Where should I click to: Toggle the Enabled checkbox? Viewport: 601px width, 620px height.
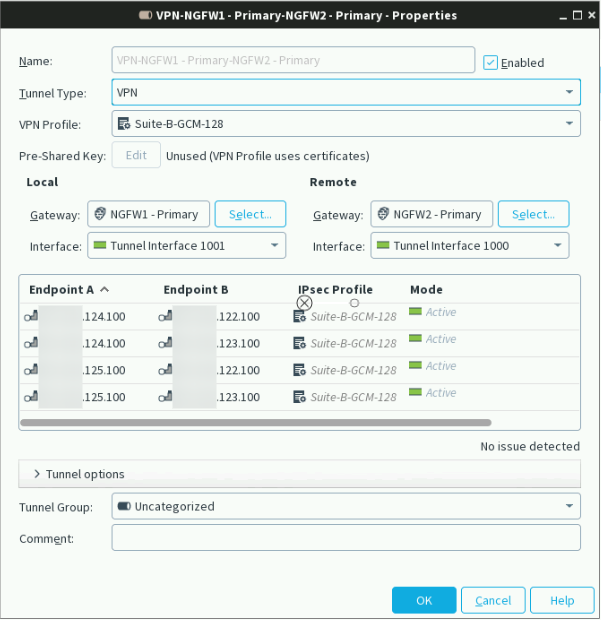coord(490,62)
